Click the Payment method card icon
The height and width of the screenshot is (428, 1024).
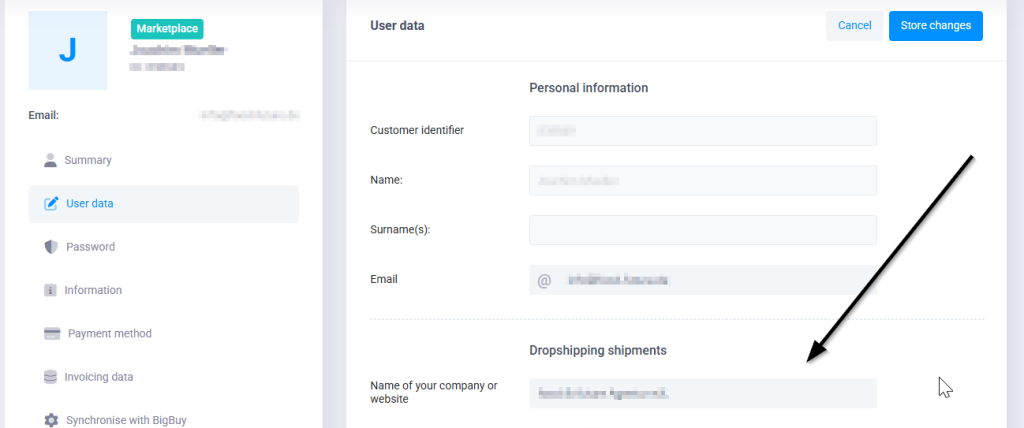point(52,333)
